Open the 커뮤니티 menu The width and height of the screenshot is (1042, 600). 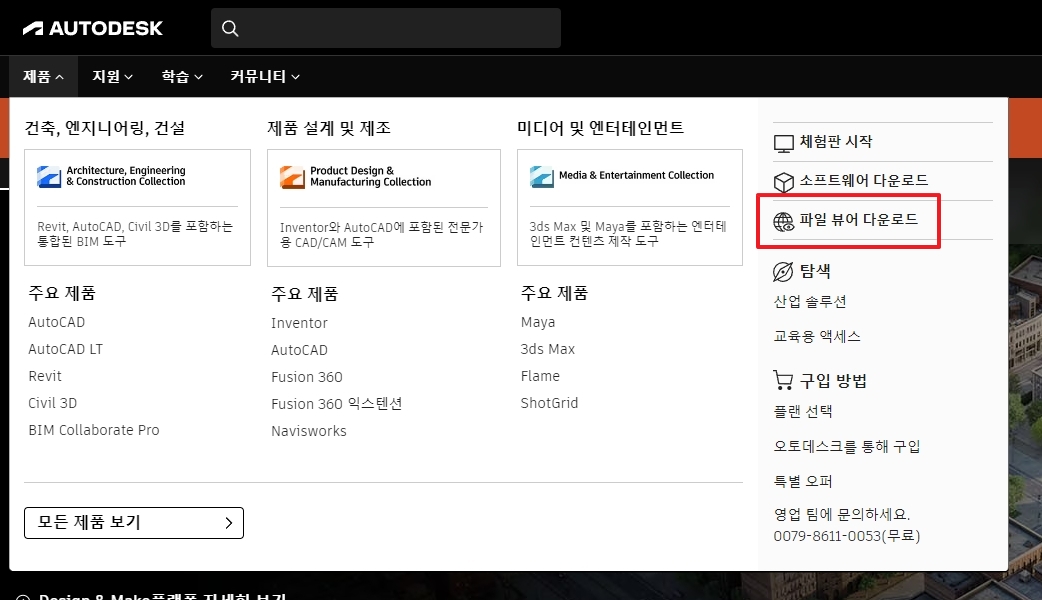(x=264, y=76)
